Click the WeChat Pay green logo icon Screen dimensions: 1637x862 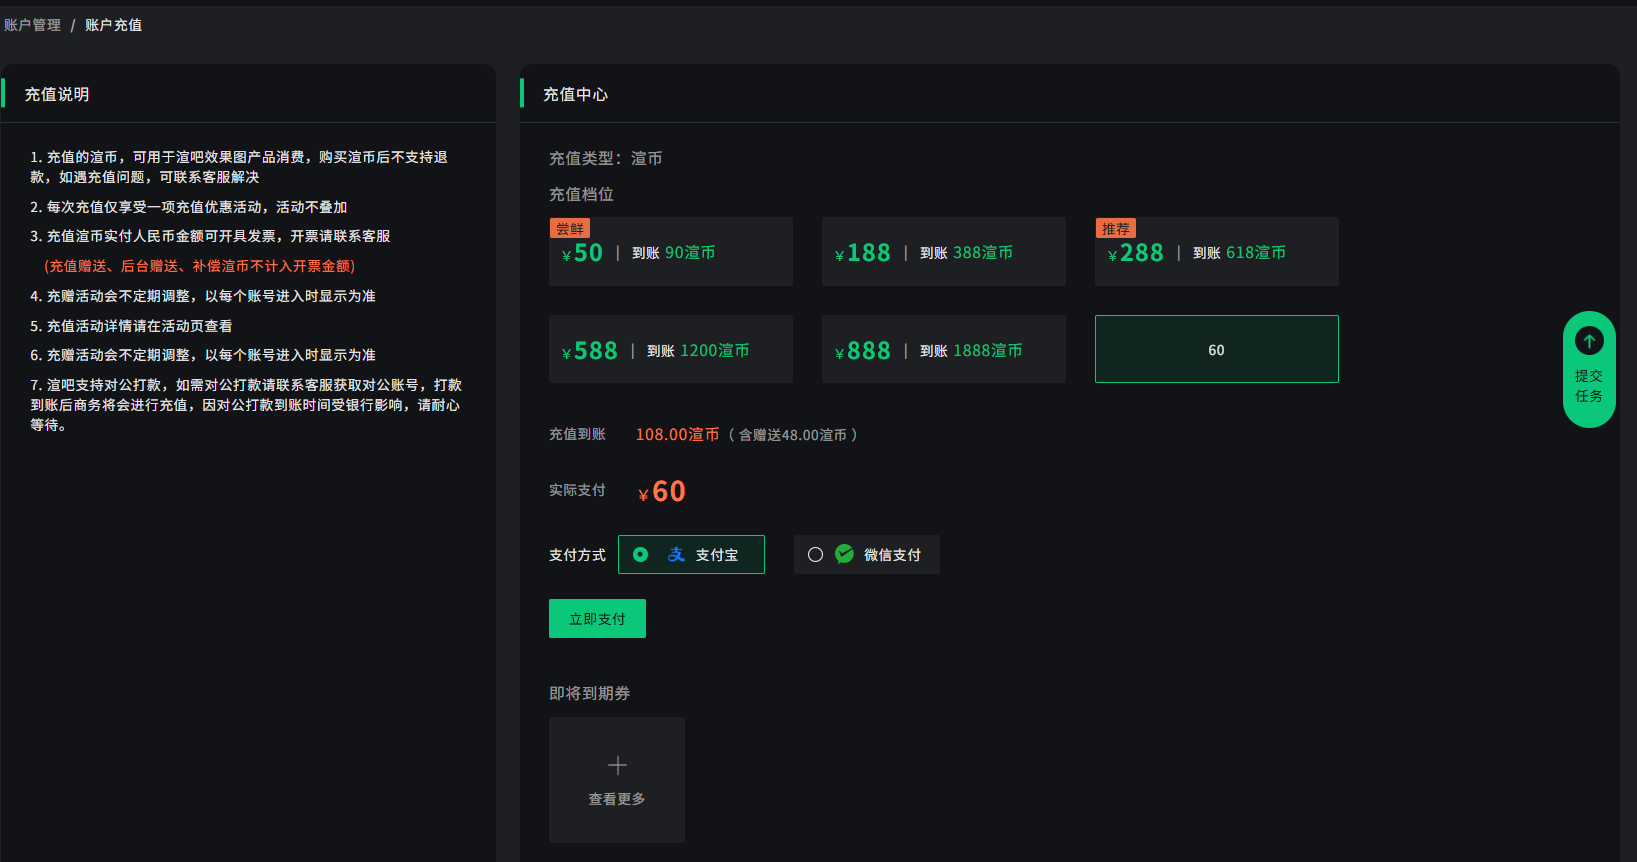click(x=845, y=554)
